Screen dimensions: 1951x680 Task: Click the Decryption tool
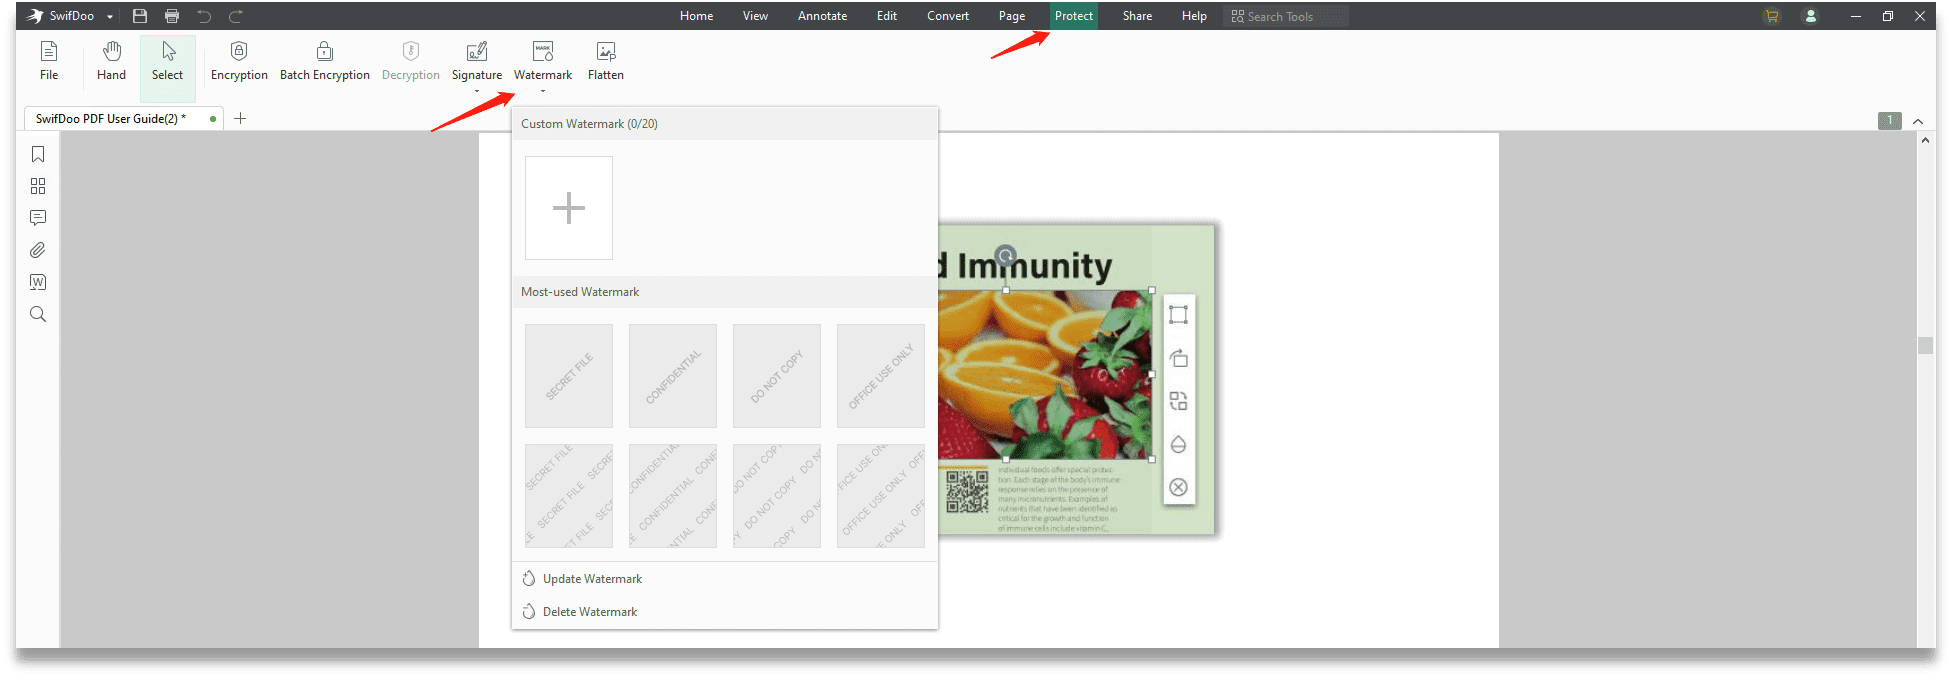click(410, 61)
